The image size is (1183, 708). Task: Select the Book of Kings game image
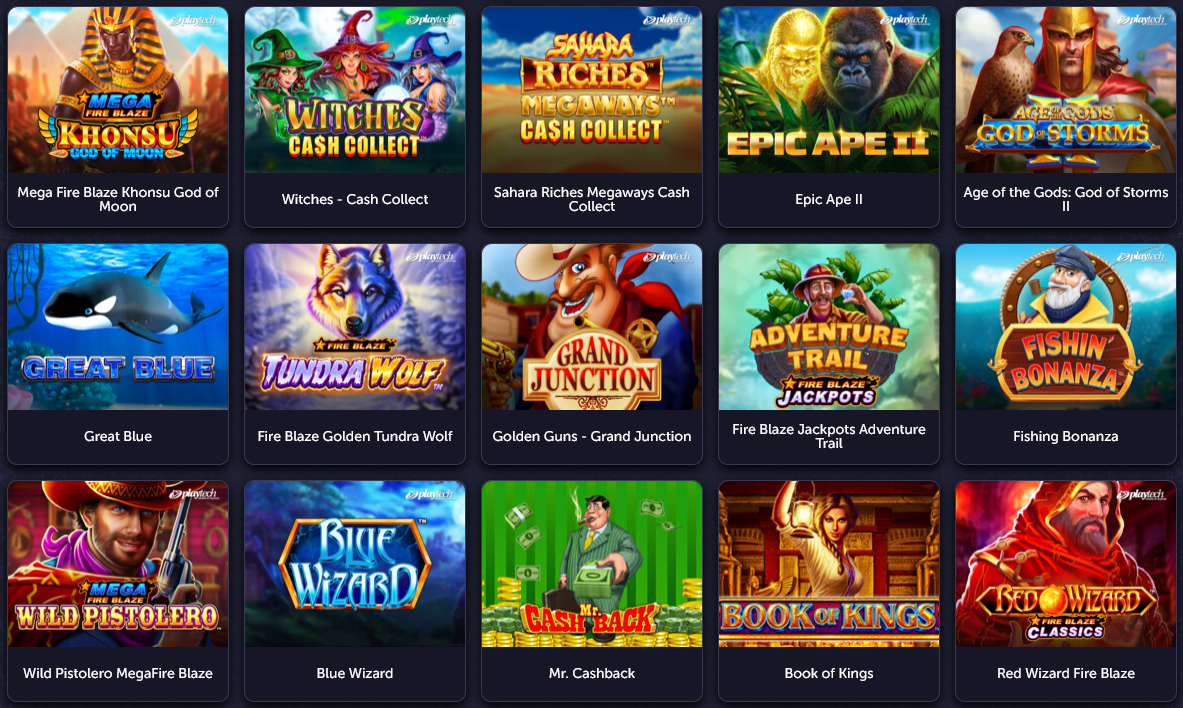pyautogui.click(x=828, y=564)
